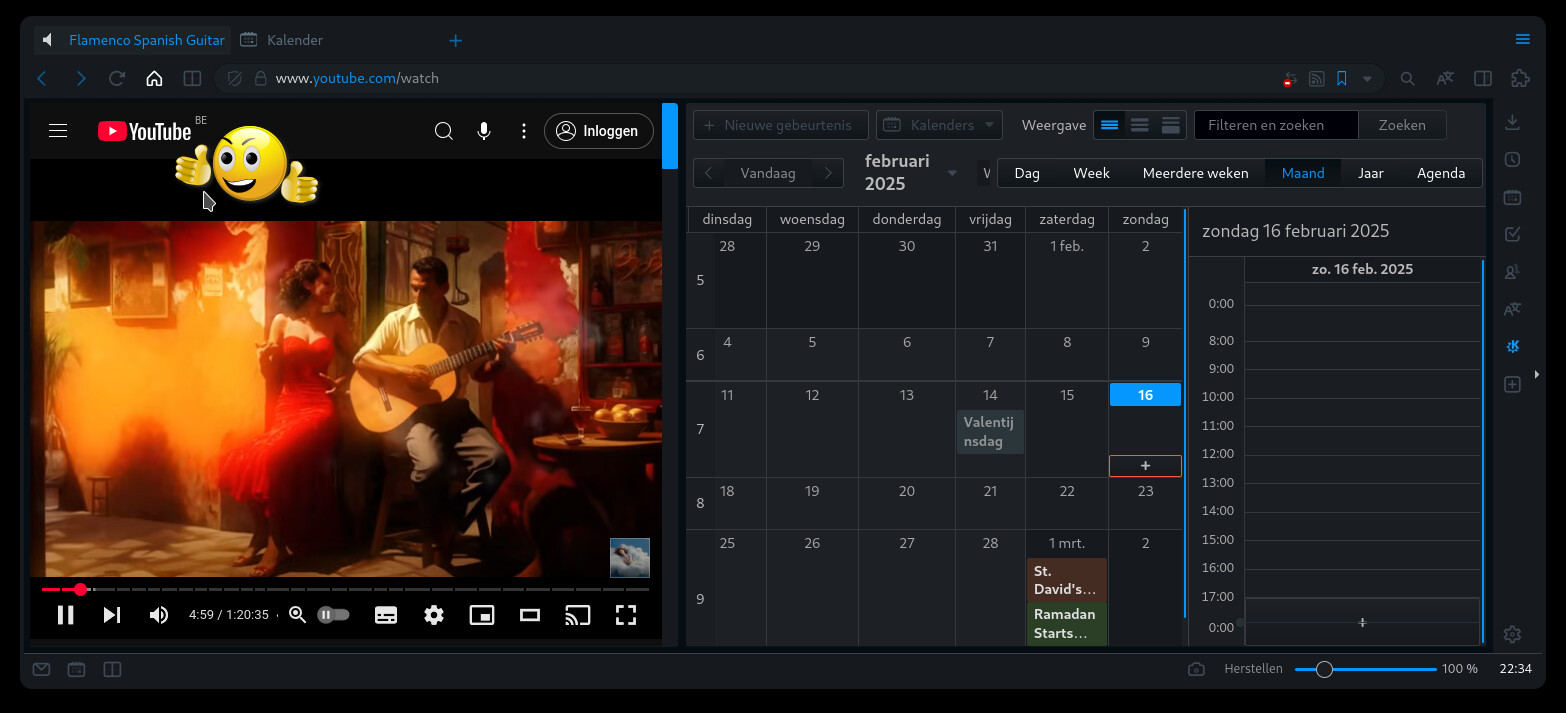
Task: Mute the Flamenco tab via its speaker icon
Action: [x=48, y=40]
